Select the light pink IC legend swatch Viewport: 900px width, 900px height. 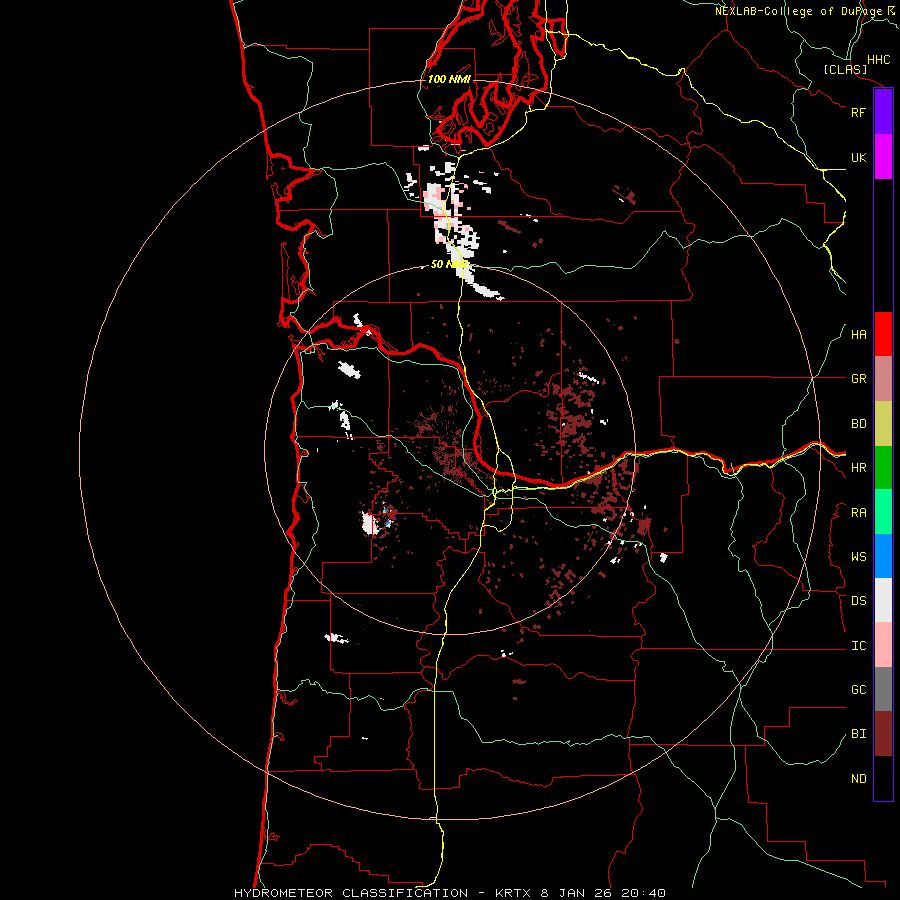883,645
